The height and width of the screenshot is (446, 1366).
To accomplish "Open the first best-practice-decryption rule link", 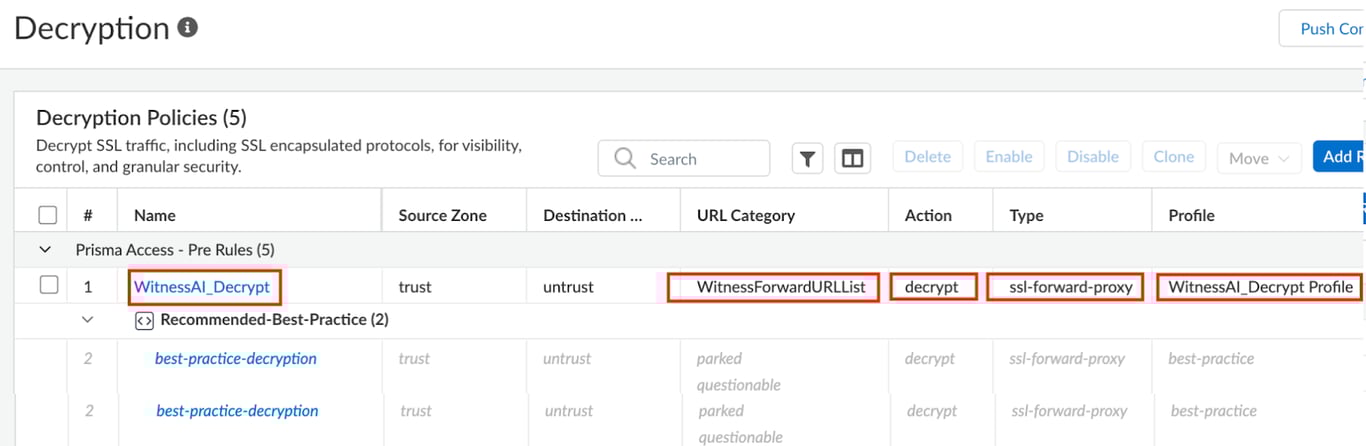I will pos(236,359).
